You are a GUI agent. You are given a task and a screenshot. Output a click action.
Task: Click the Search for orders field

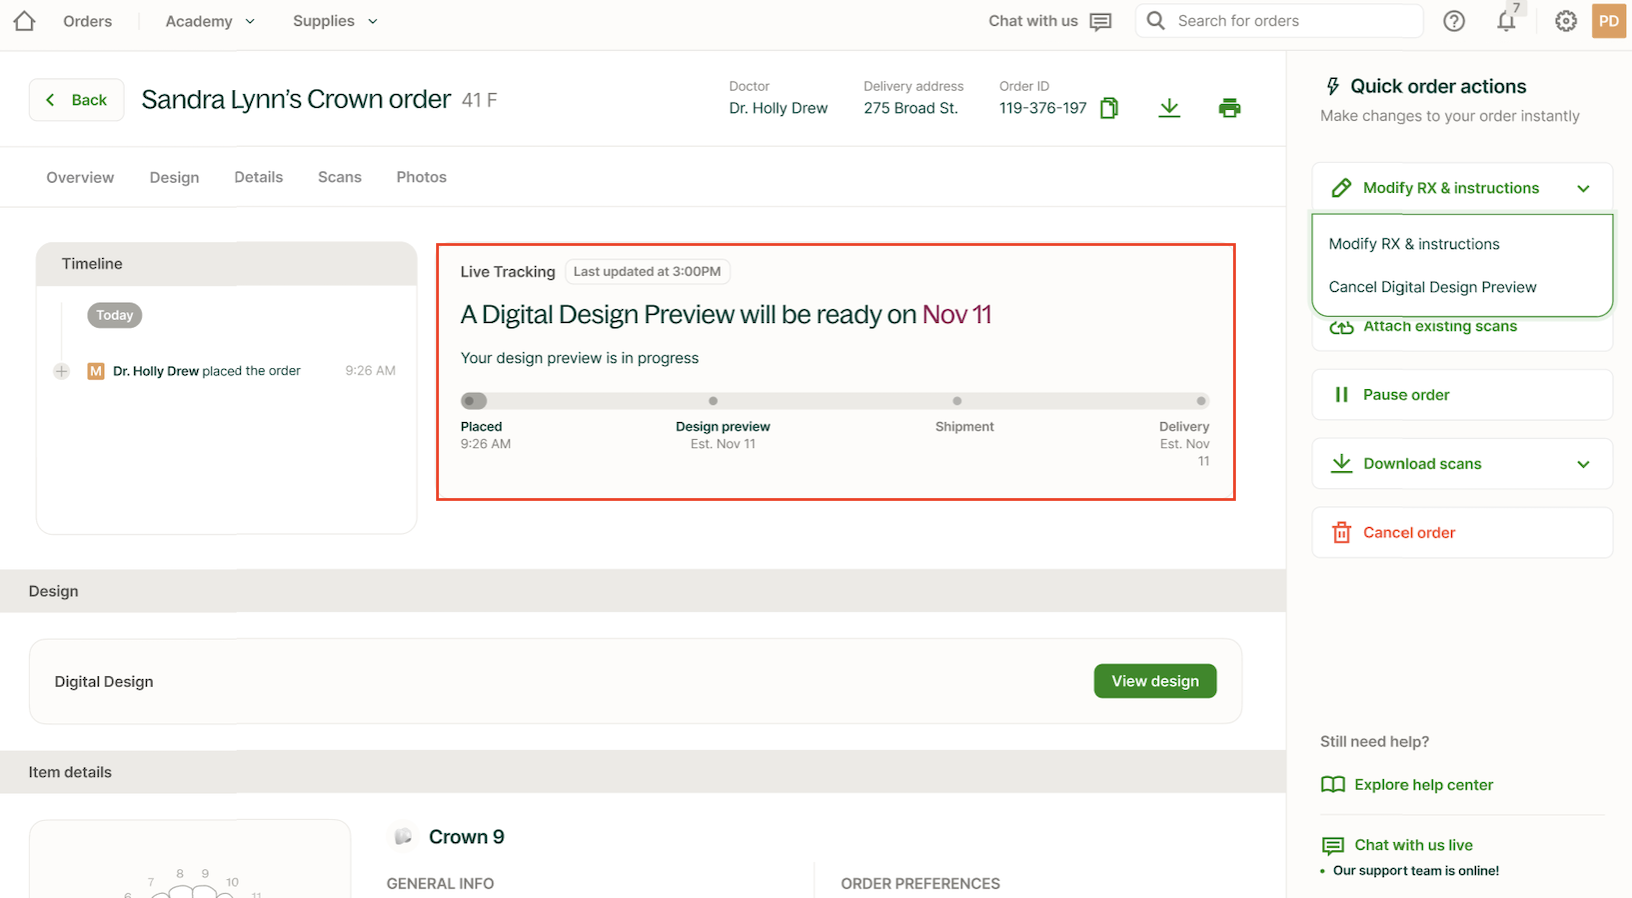point(1290,21)
